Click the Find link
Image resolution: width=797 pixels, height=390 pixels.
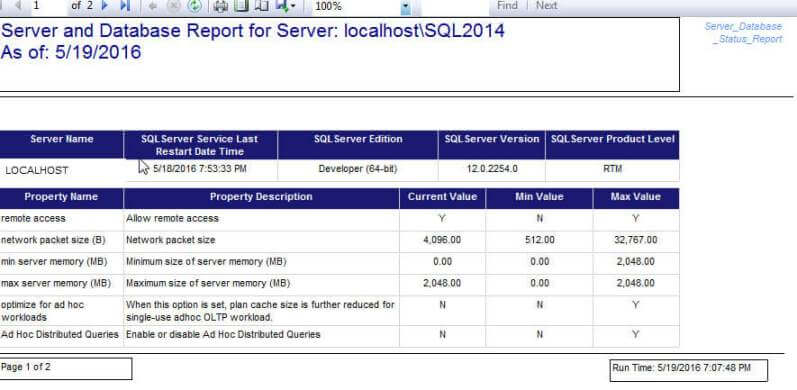tap(507, 6)
